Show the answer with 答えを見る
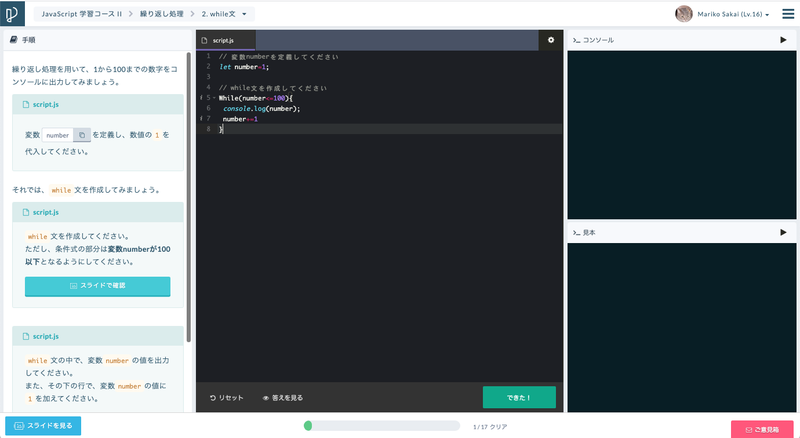 282,397
